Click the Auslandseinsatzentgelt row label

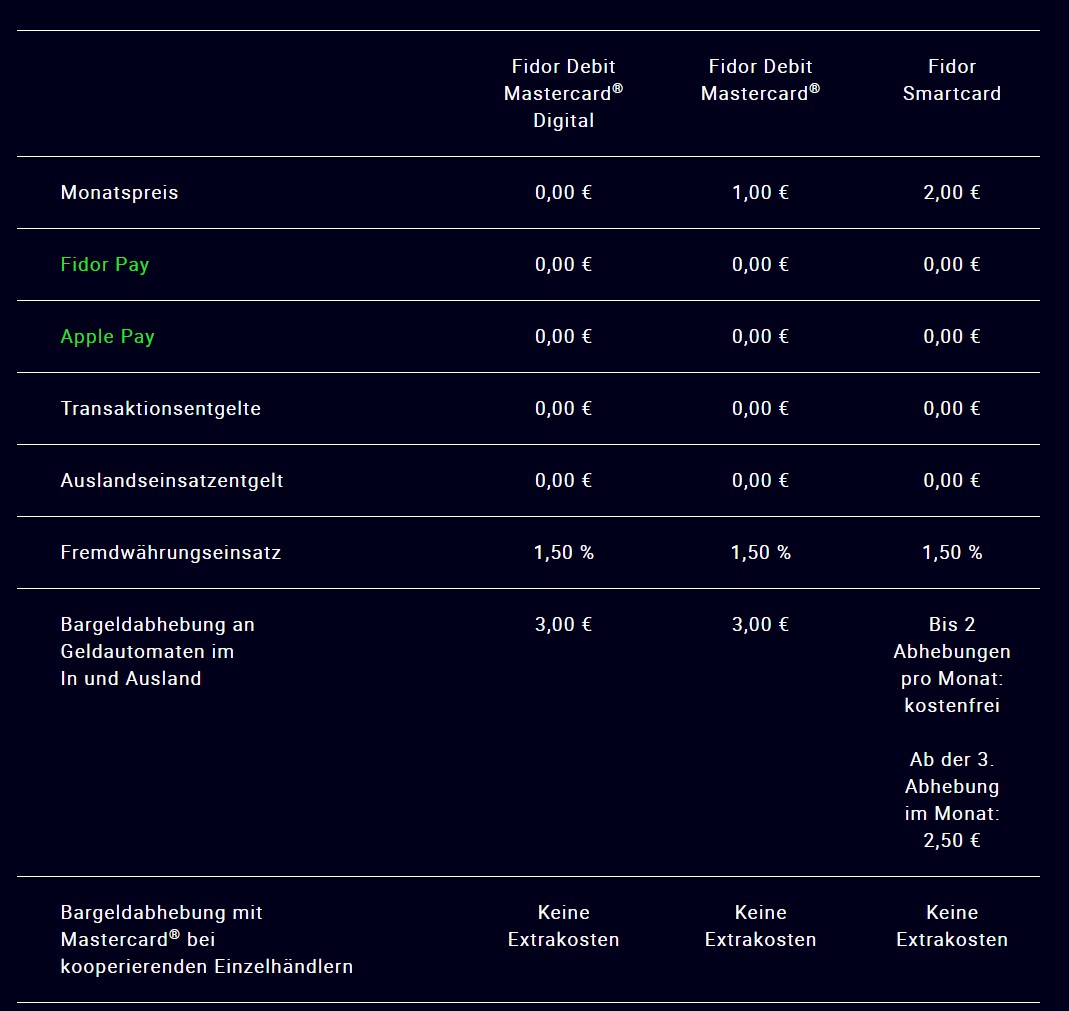(x=172, y=481)
